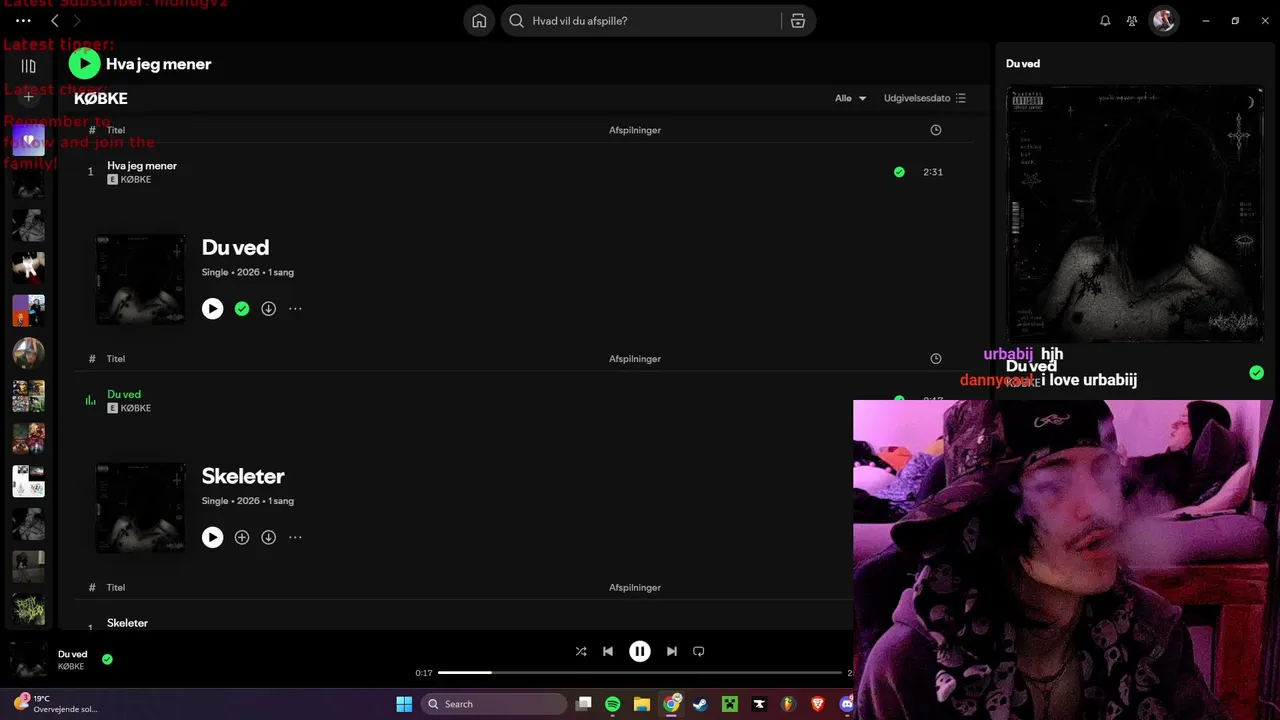Open the Du ved single title link

[235, 247]
